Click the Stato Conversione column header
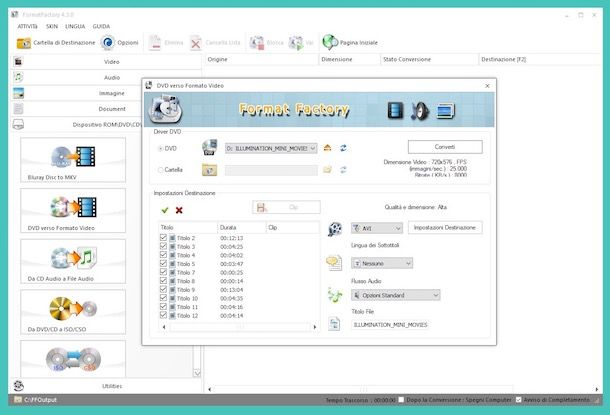The width and height of the screenshot is (610, 415). [429, 60]
